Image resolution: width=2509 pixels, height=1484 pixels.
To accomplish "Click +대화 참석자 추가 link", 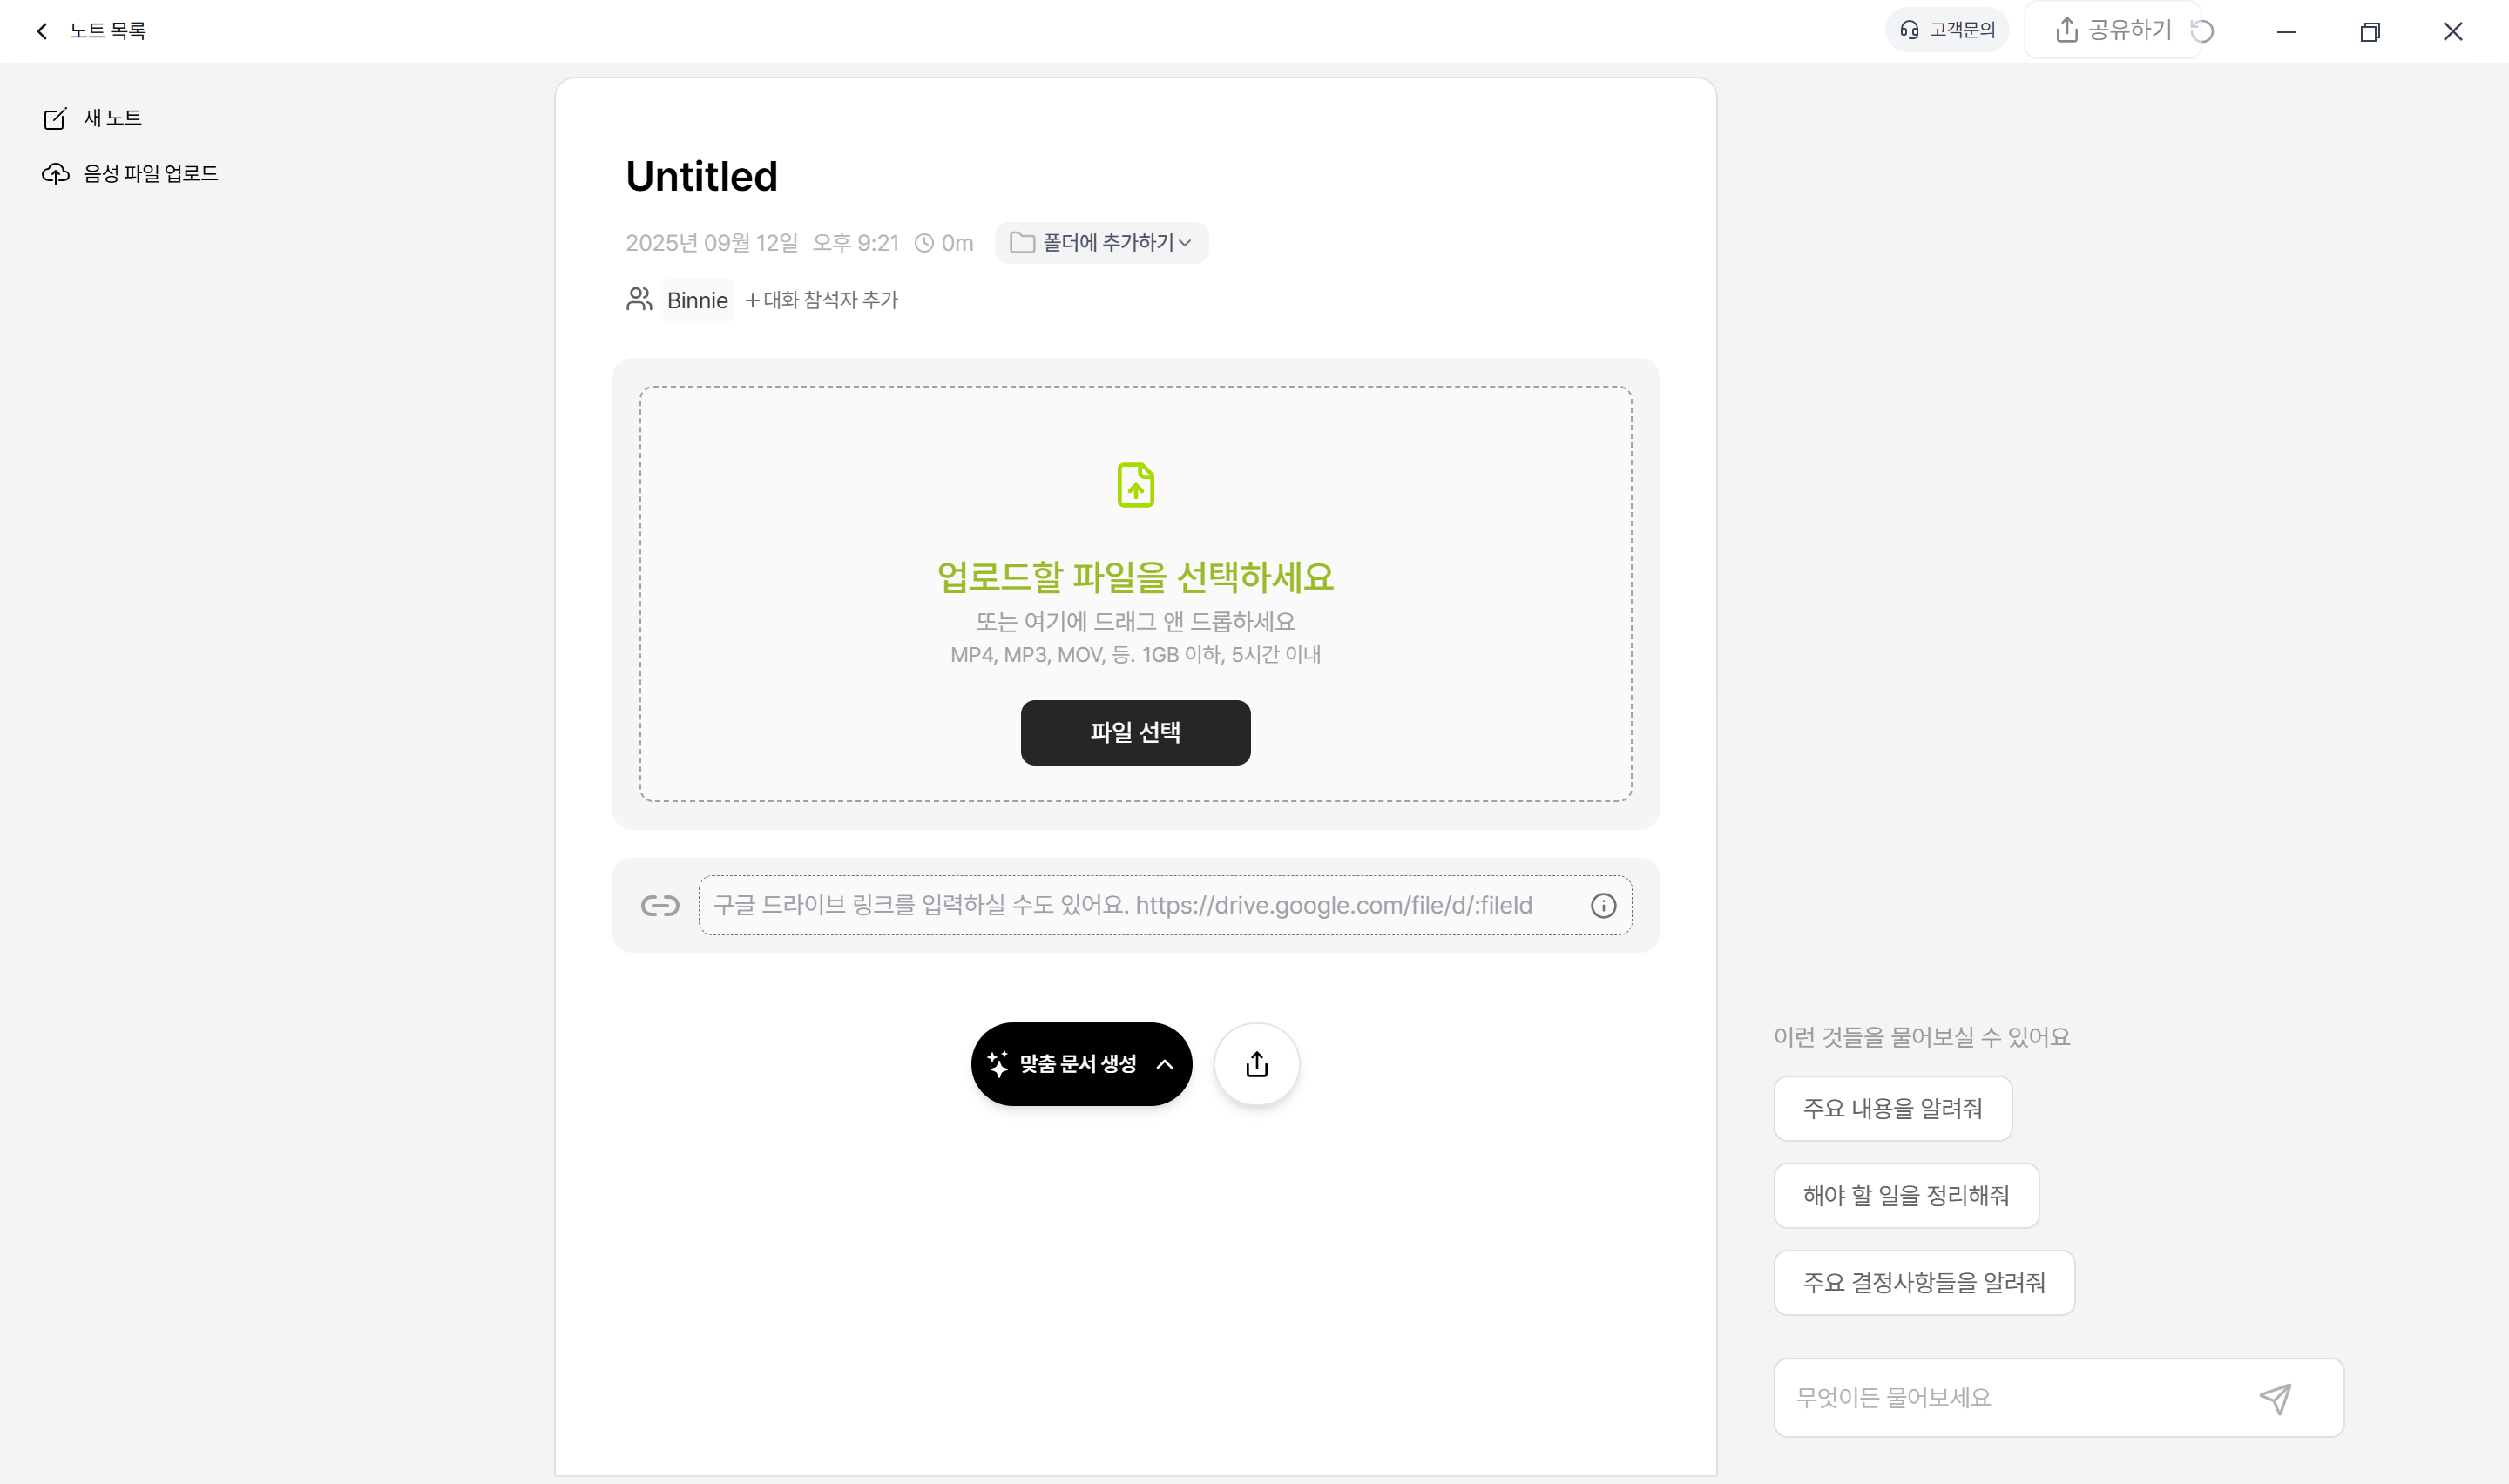I will [821, 300].
